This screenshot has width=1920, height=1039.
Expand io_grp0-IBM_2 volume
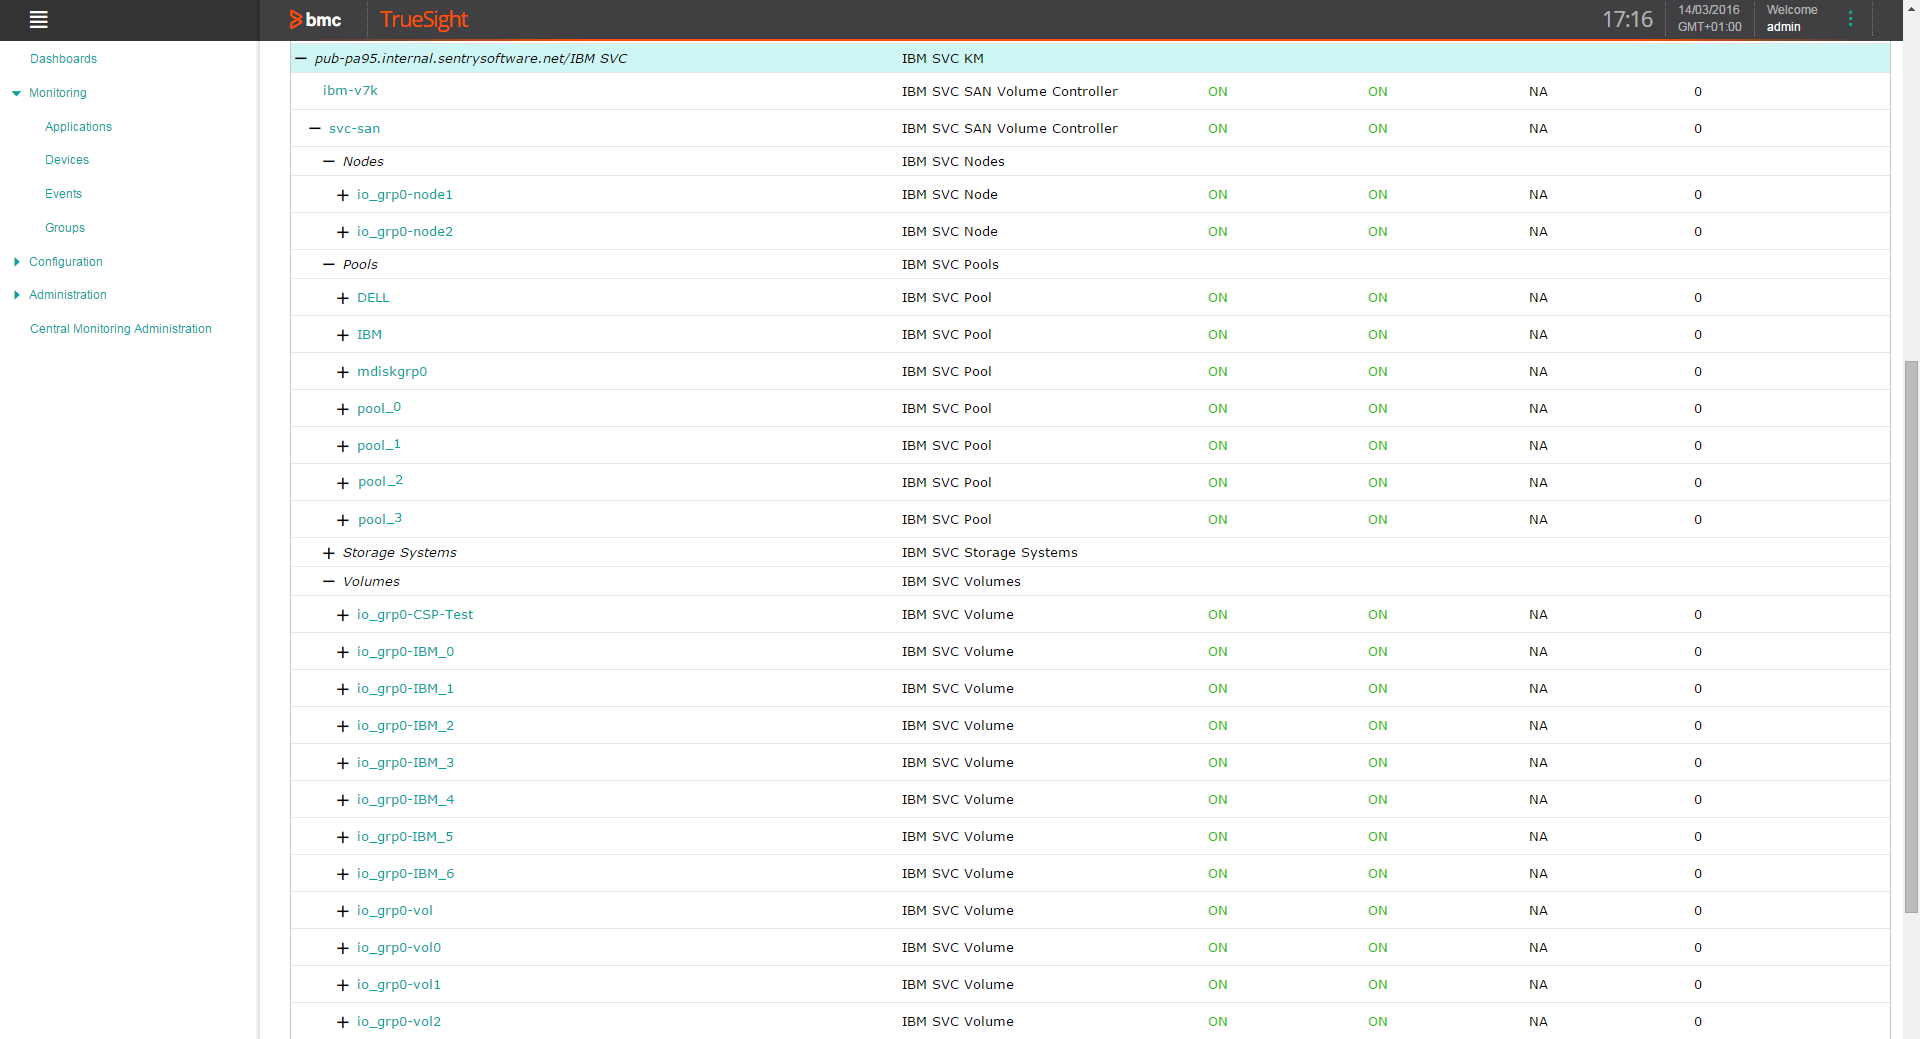coord(343,726)
